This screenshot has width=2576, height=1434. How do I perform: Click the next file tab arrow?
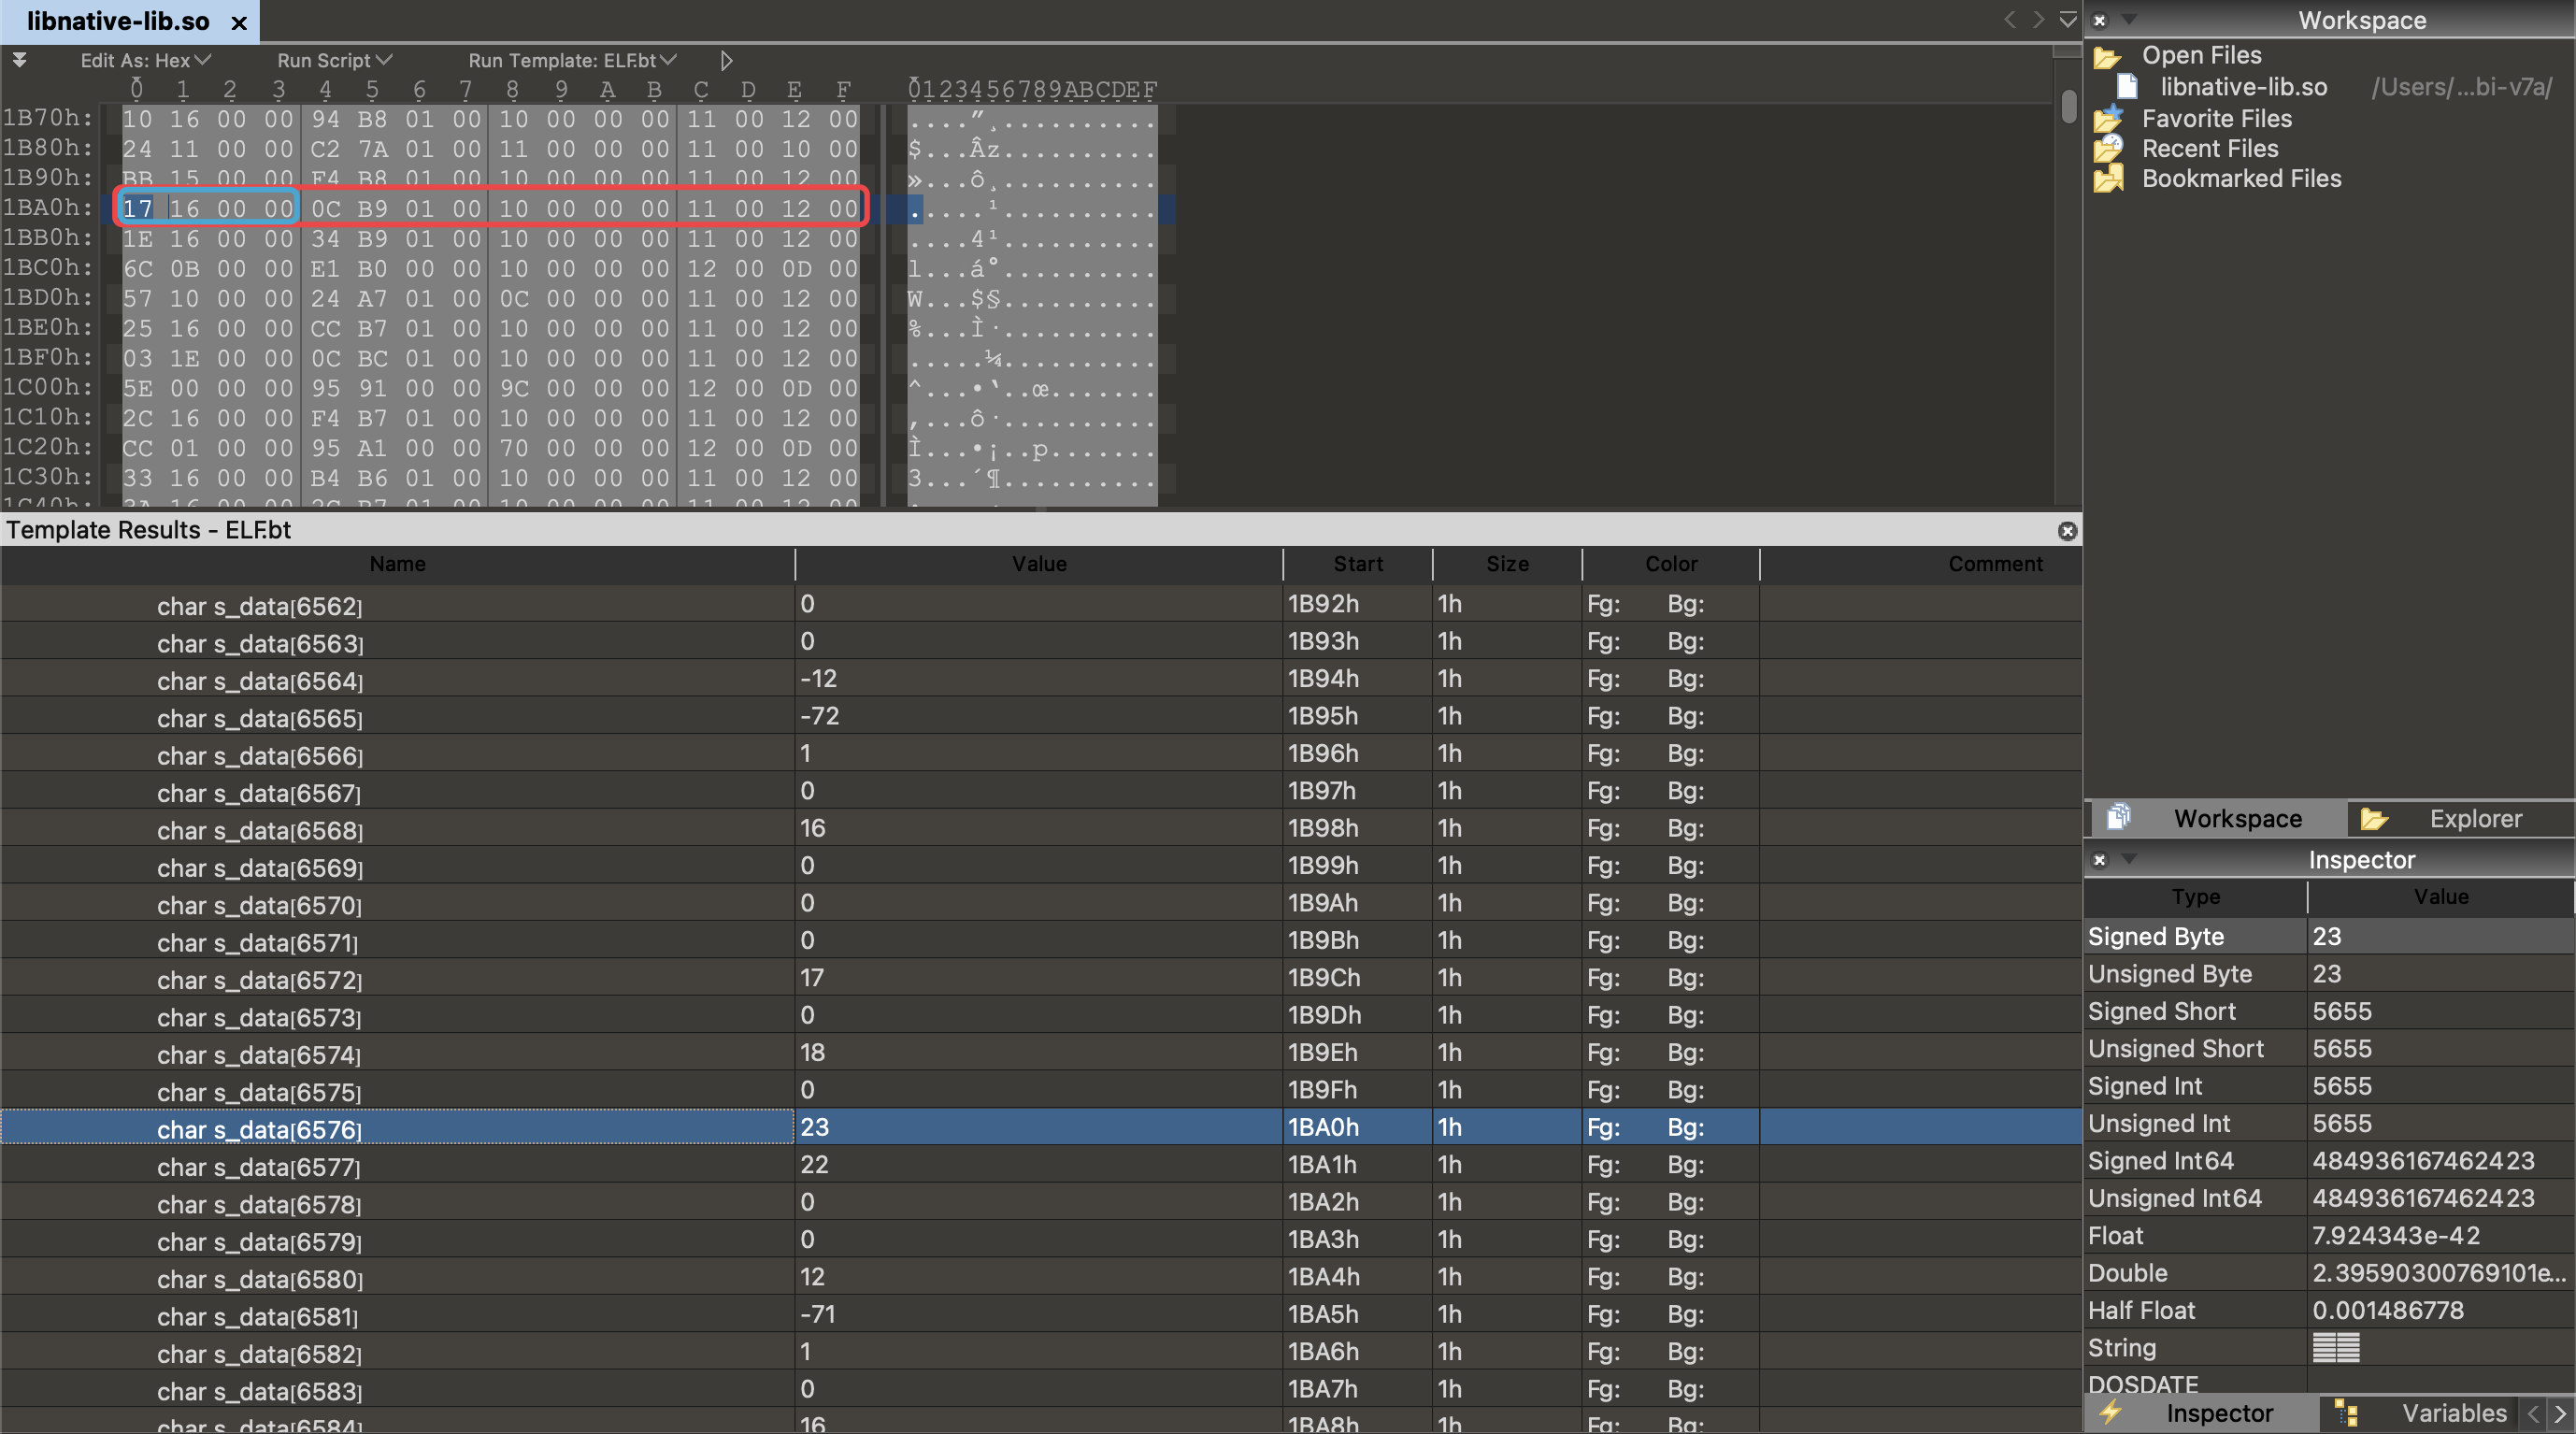(2038, 20)
